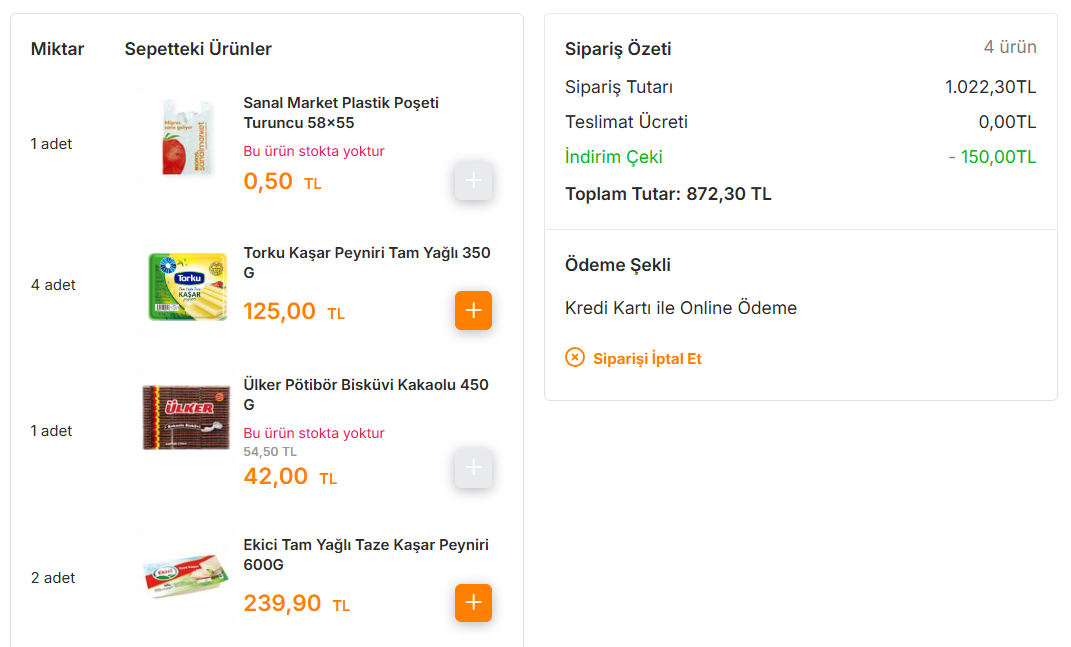Open Torku Kaşar Peyniri Tam Yağlı title
The width and height of the screenshot is (1071, 647).
[x=367, y=262]
